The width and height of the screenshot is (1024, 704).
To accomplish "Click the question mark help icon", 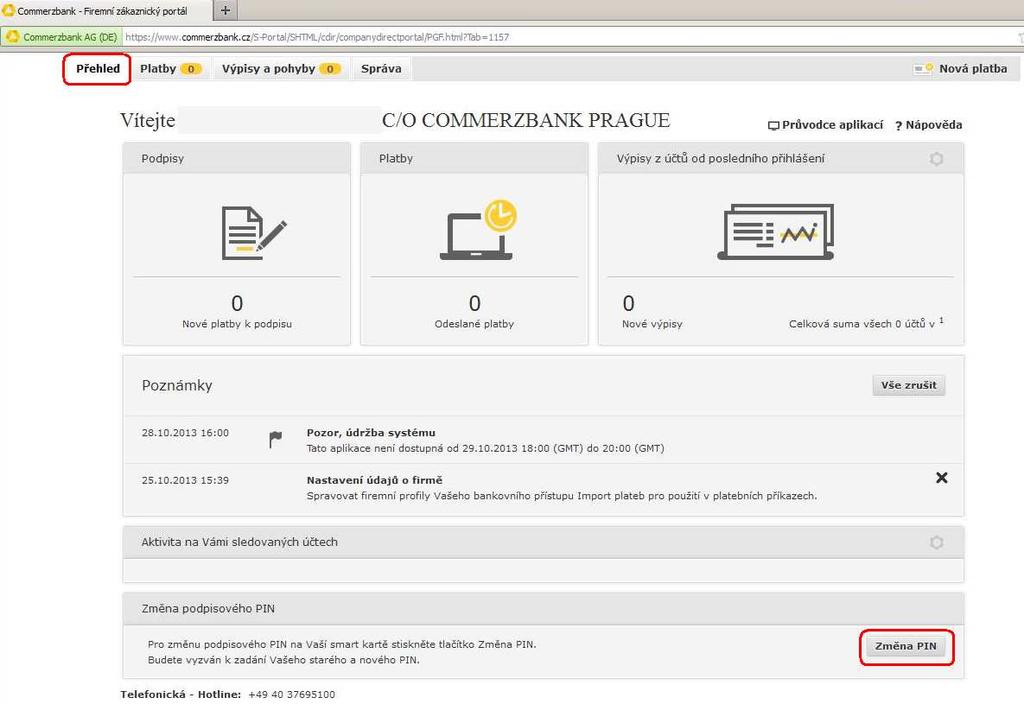I will click(899, 125).
